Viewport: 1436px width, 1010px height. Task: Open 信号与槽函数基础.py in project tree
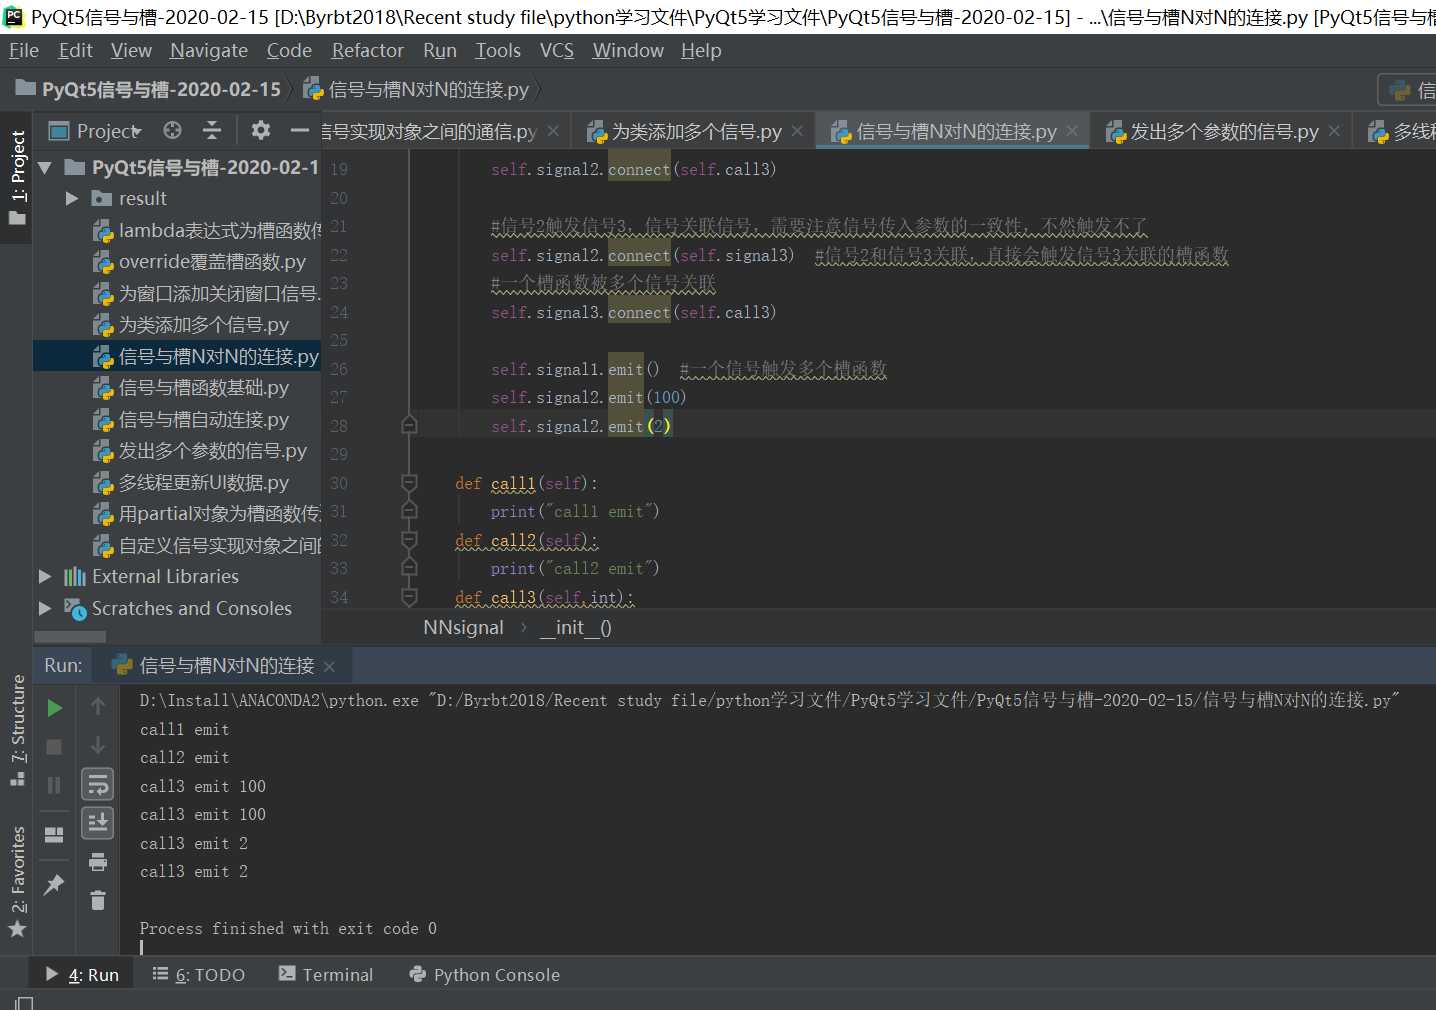pyautogui.click(x=191, y=388)
